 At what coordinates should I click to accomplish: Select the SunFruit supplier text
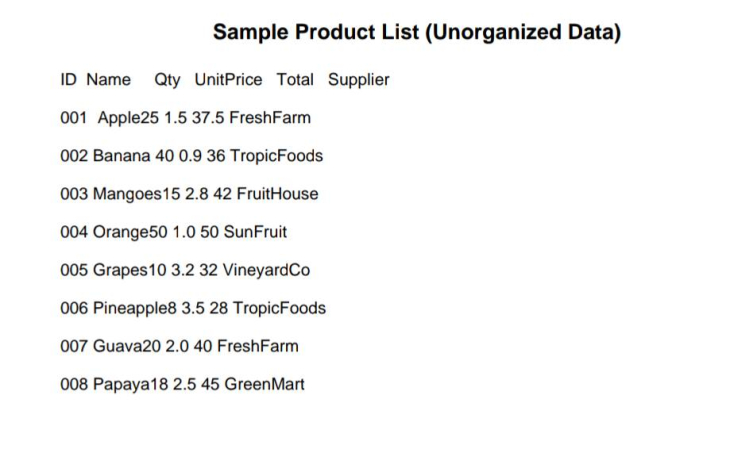tap(255, 232)
